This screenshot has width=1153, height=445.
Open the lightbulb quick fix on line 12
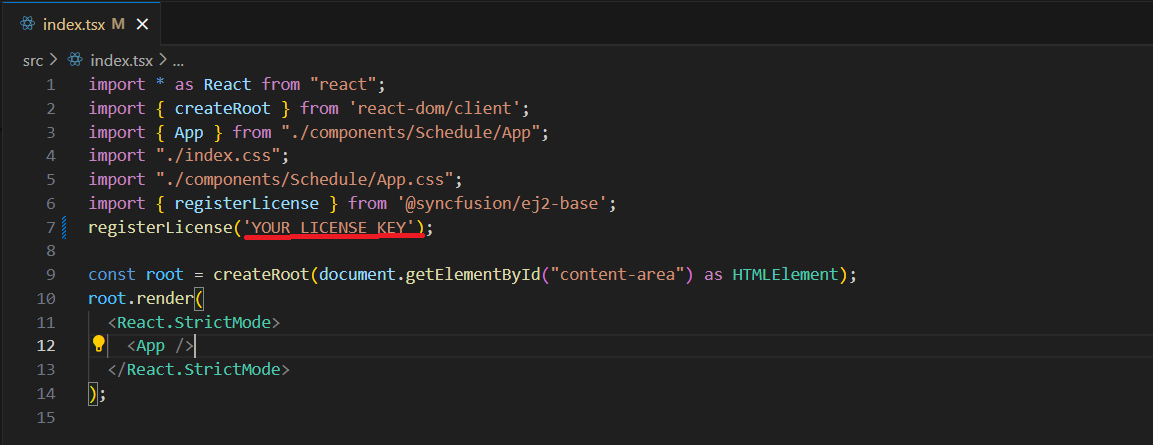coord(99,344)
